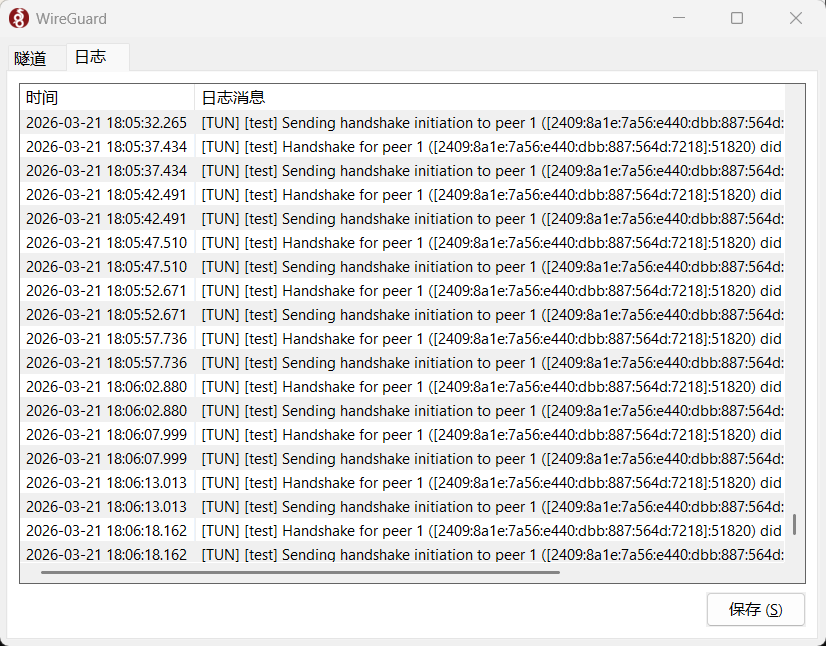The image size is (826, 646).
Task: Select the Handshake entry at 18:06:13.013
Action: point(400,483)
